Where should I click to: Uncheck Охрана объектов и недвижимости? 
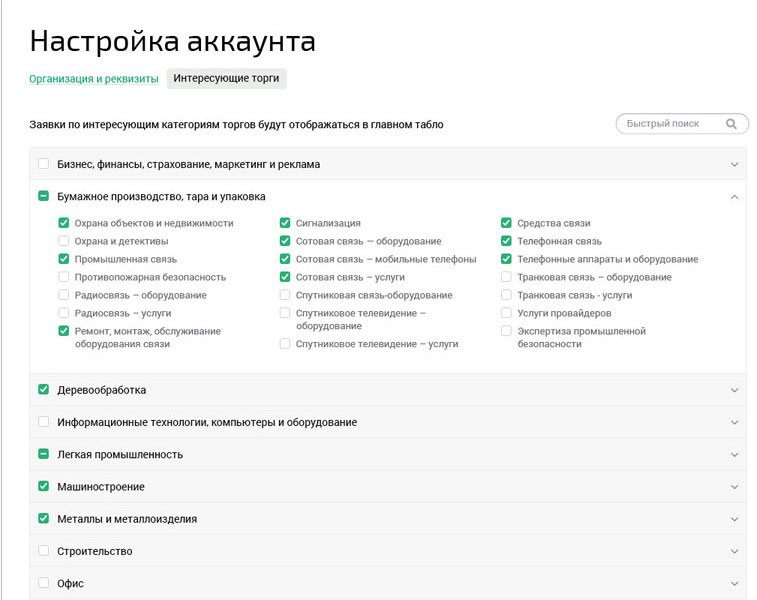[x=64, y=223]
